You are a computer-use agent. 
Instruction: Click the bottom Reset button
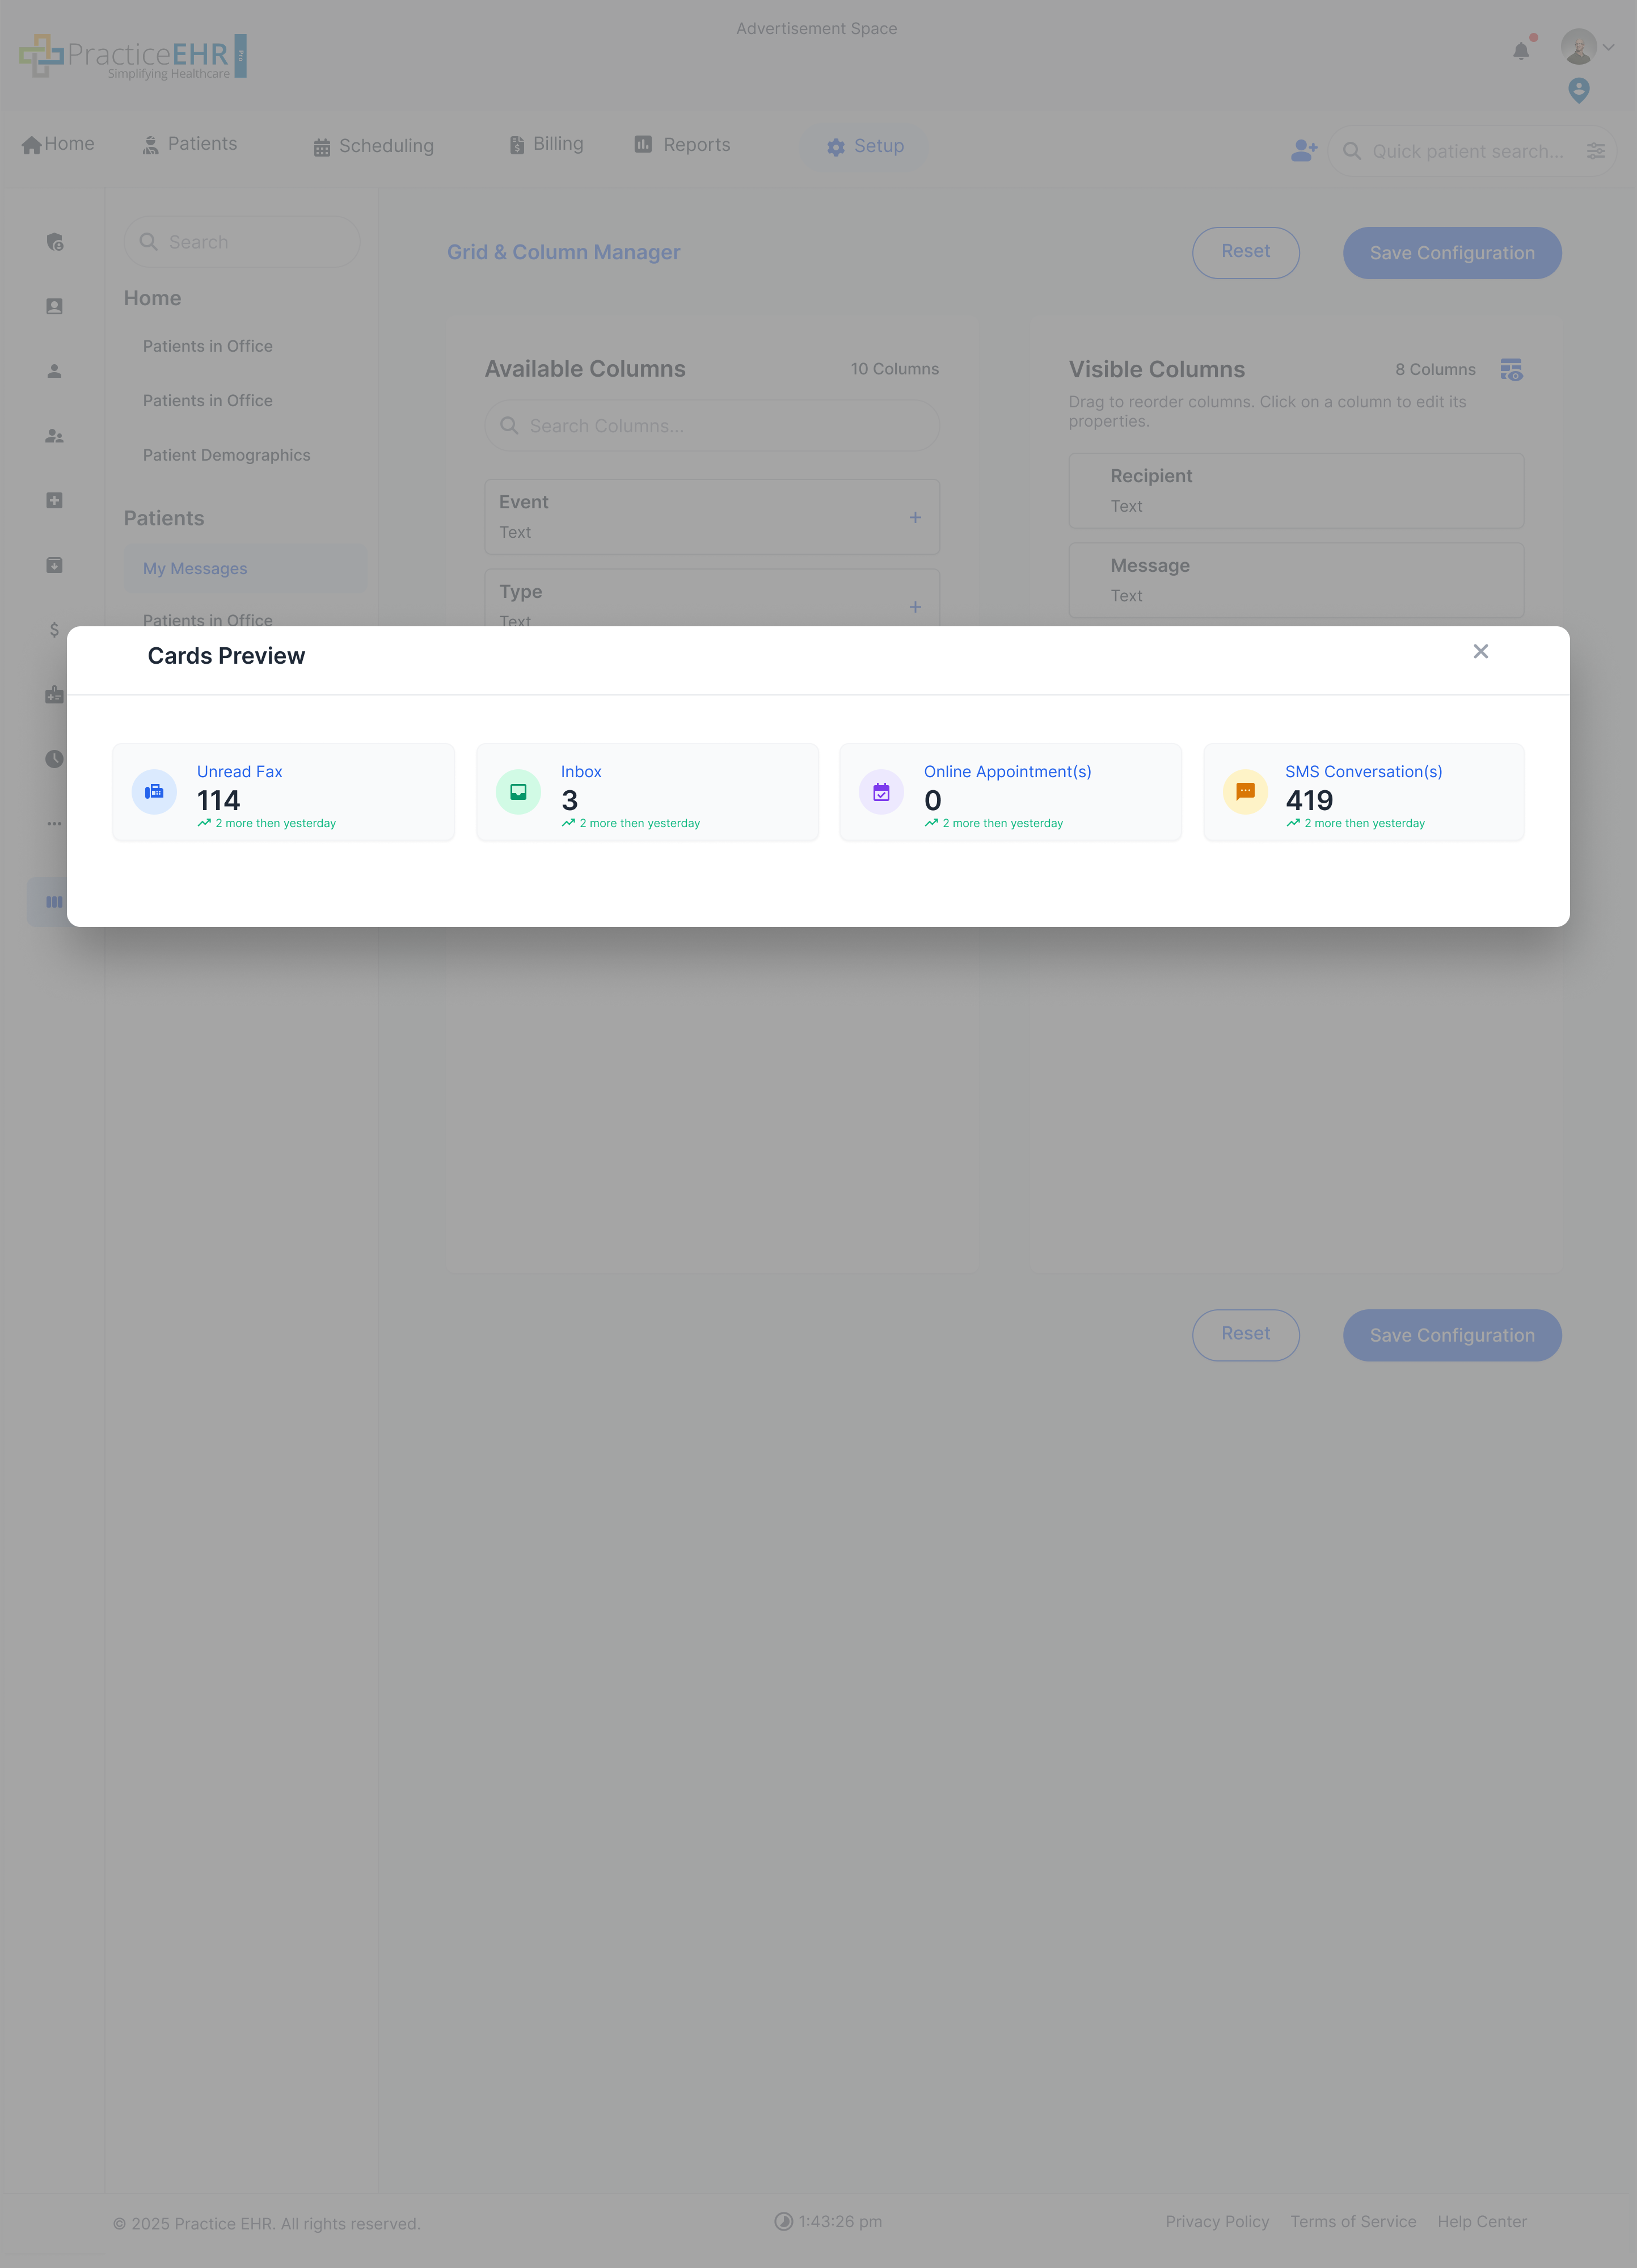pos(1245,1334)
